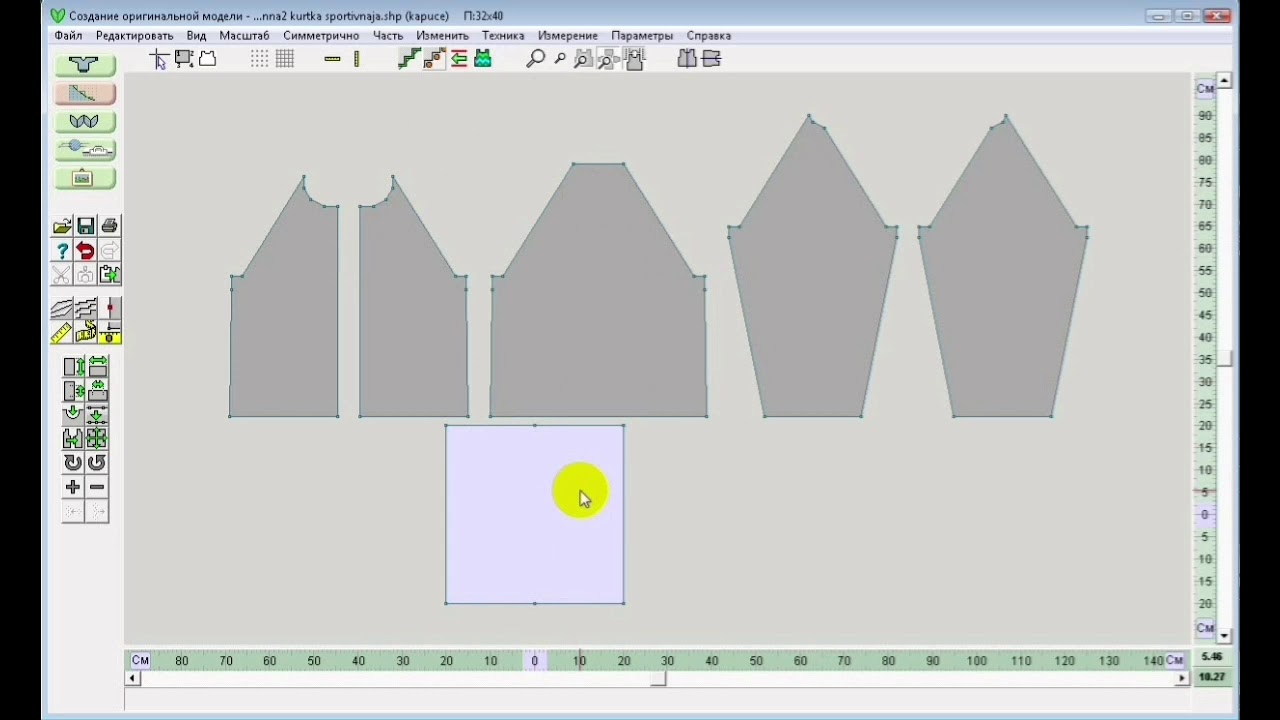Print using the printer icon
Viewport: 1280px width, 720px height.
pyautogui.click(x=110, y=227)
